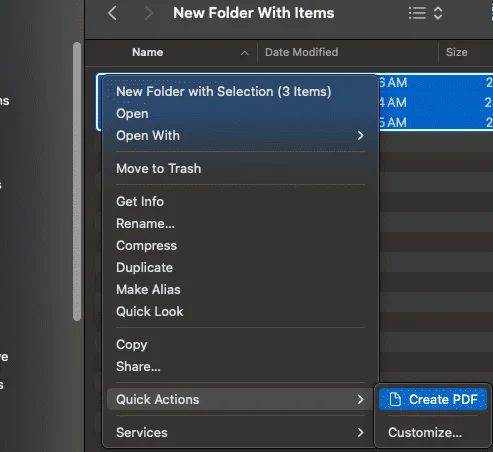Go back with the left chevron arrow
The height and width of the screenshot is (452, 493).
(x=112, y=14)
